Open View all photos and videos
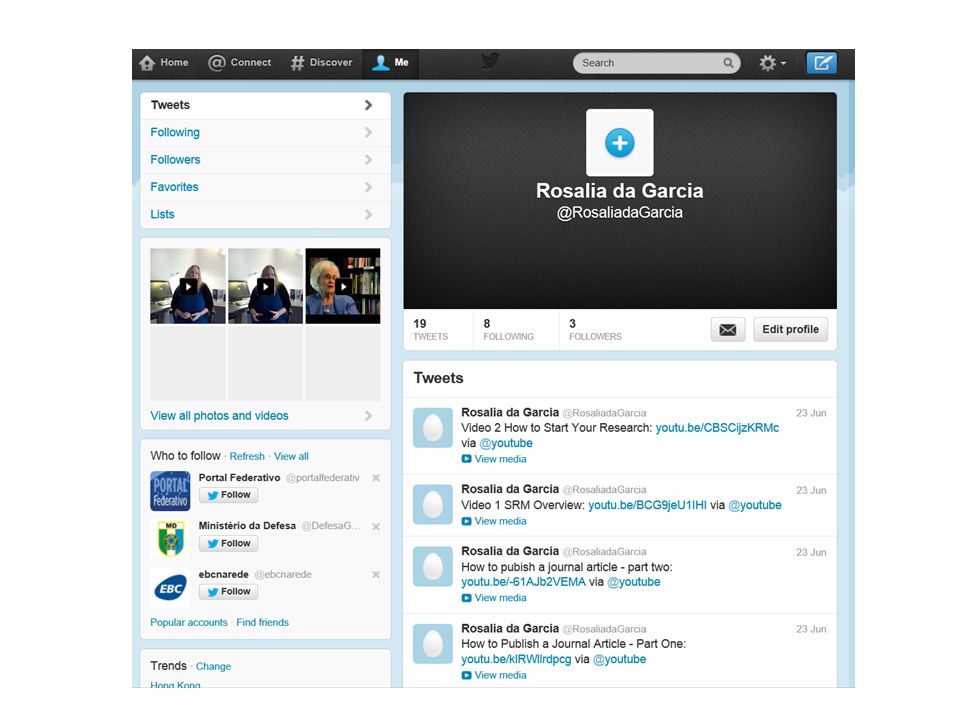The width and height of the screenshot is (960, 720). [x=219, y=416]
